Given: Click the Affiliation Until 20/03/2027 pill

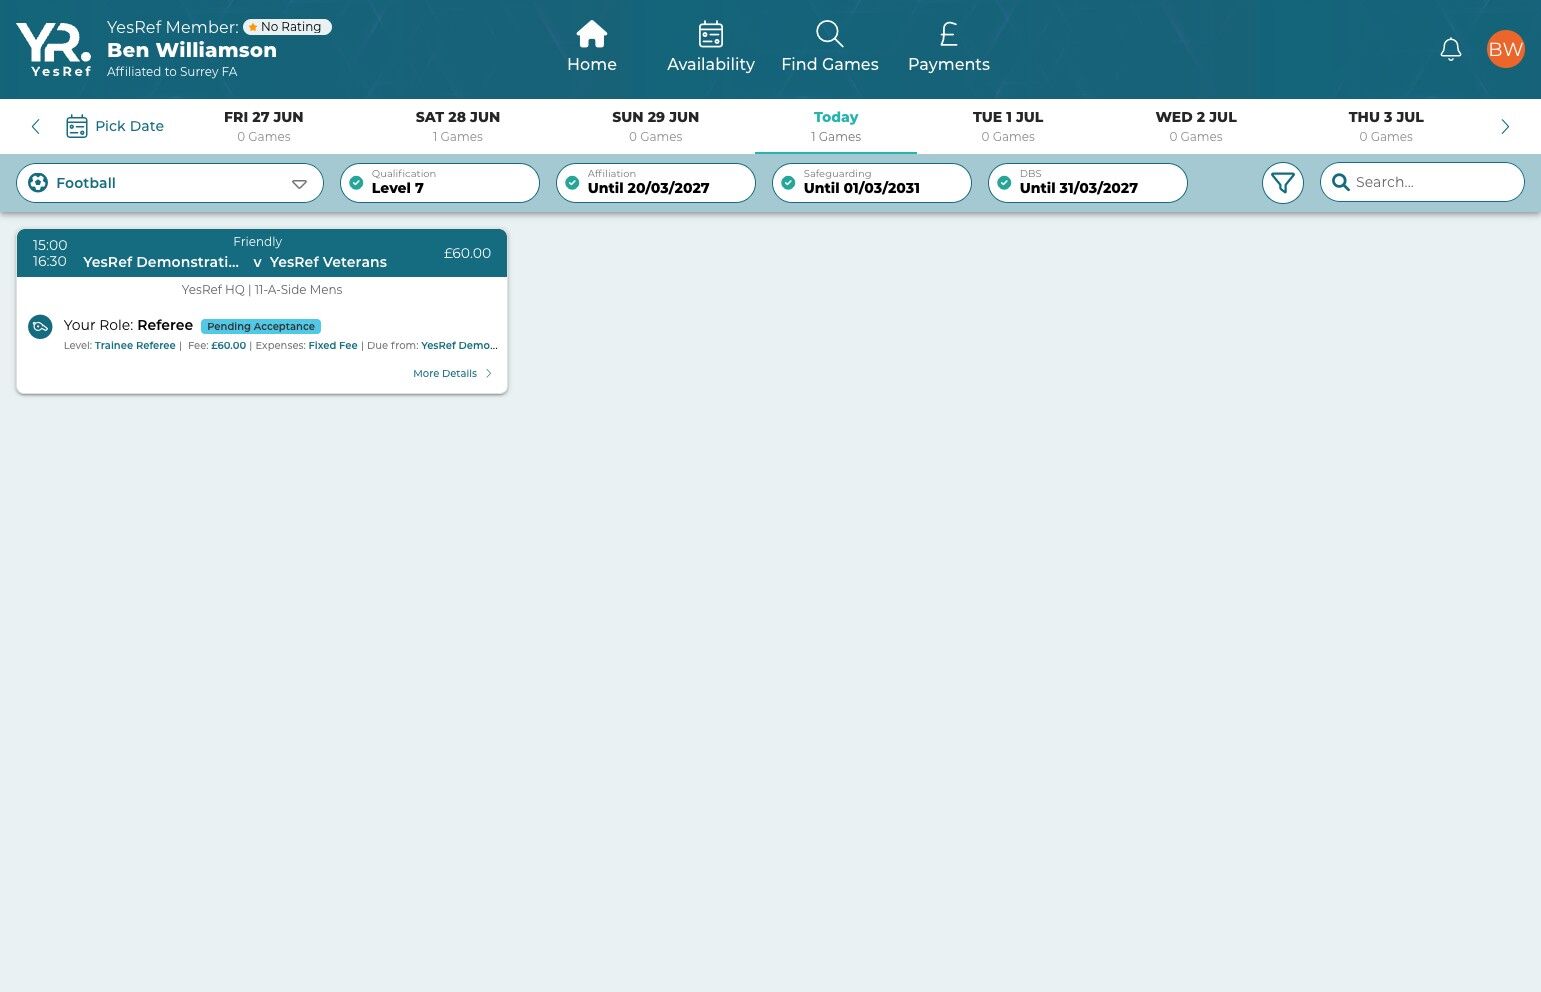Looking at the screenshot, I should point(656,183).
